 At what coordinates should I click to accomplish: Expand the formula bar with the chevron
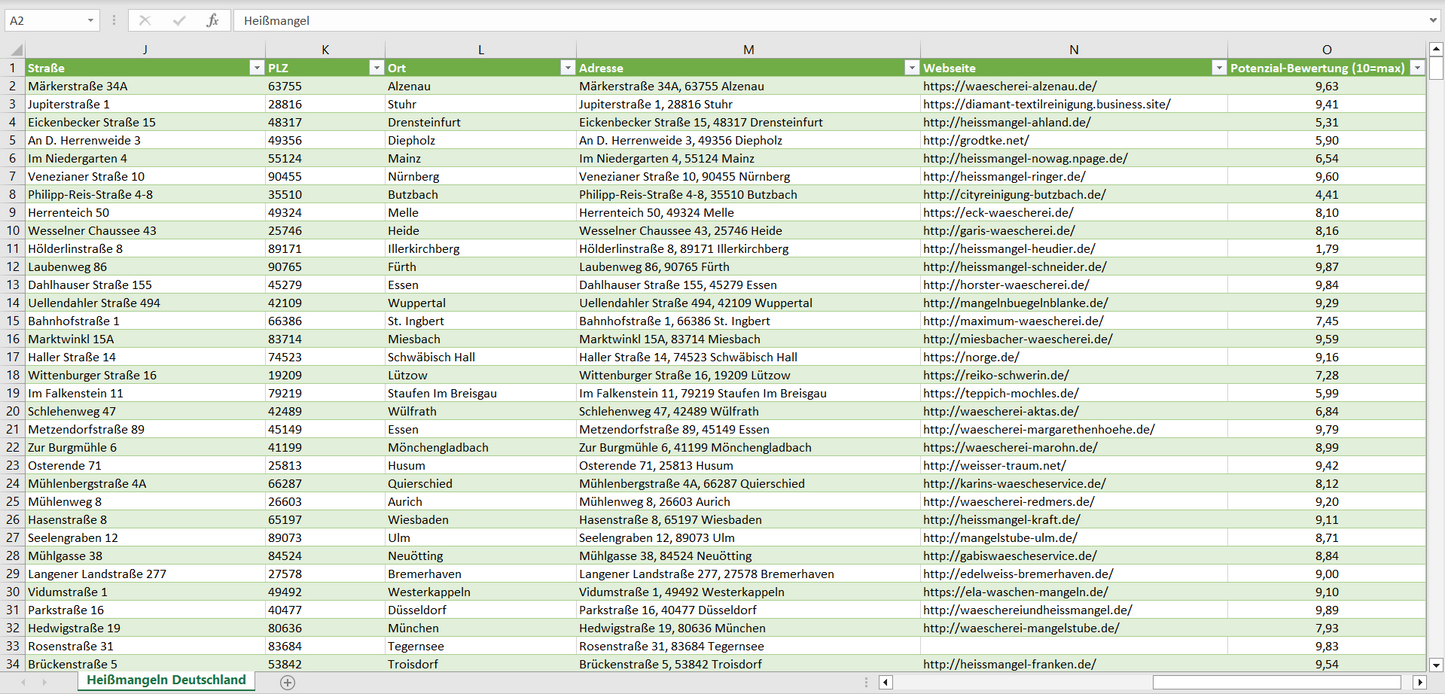[1434, 20]
